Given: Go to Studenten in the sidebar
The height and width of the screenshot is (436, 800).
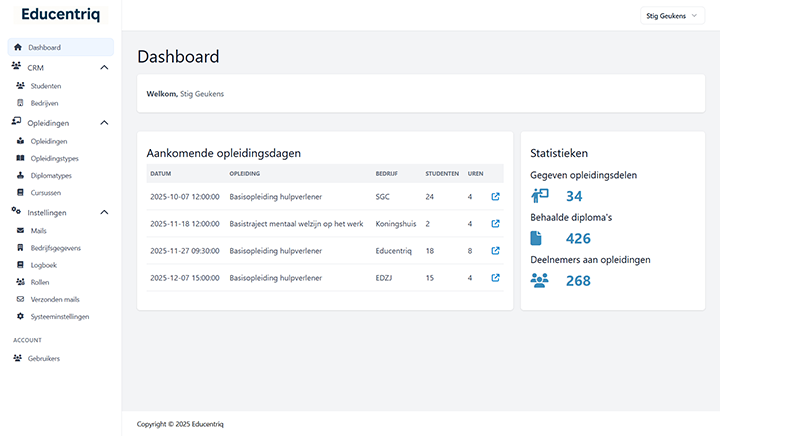Looking at the screenshot, I should click(x=45, y=86).
